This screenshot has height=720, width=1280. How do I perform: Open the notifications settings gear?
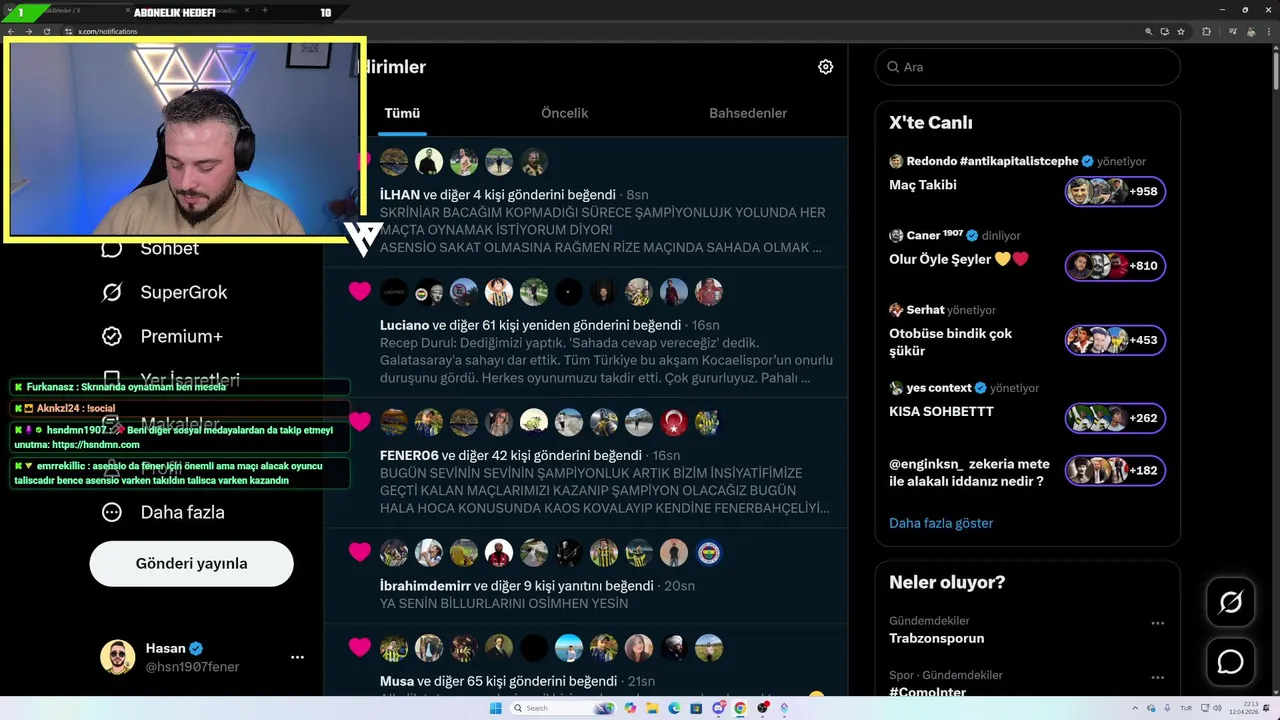pos(825,67)
